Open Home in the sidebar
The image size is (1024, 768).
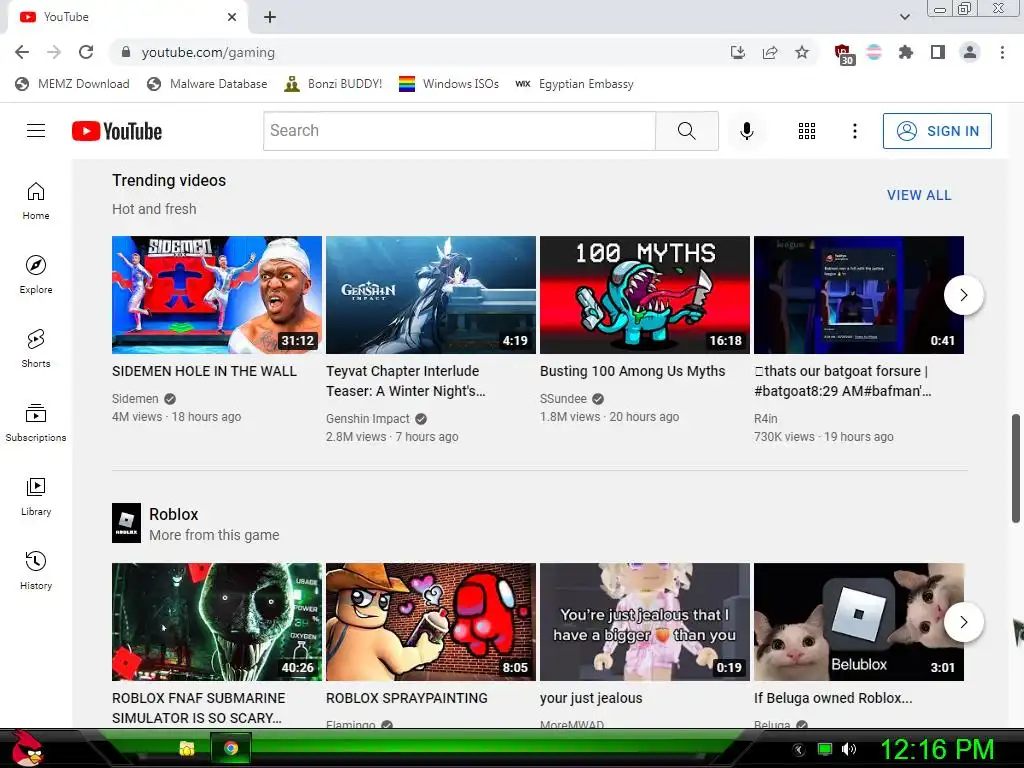(36, 201)
